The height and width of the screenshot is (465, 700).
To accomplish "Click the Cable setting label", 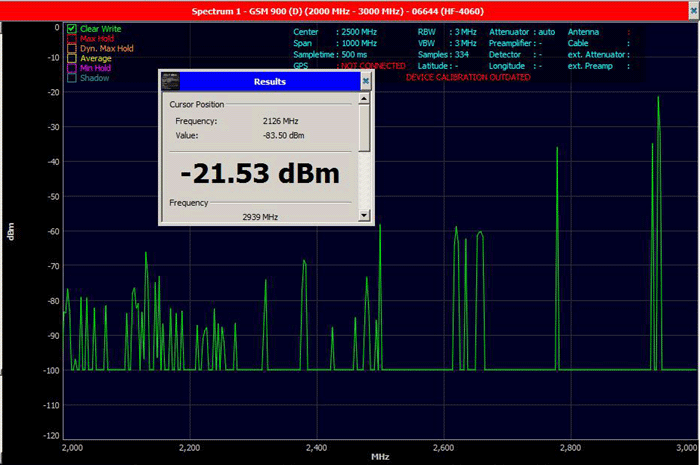I will (x=578, y=43).
